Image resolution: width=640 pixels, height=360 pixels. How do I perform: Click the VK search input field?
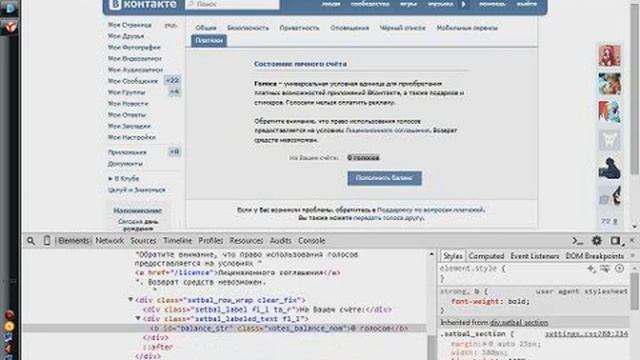232,4
